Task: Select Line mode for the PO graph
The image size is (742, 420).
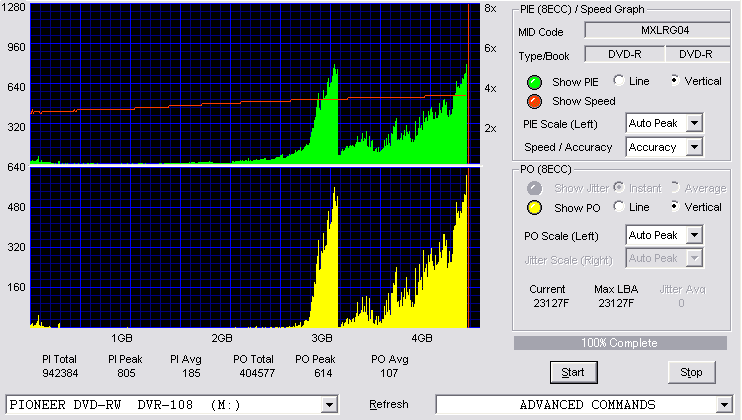Action: [619, 206]
